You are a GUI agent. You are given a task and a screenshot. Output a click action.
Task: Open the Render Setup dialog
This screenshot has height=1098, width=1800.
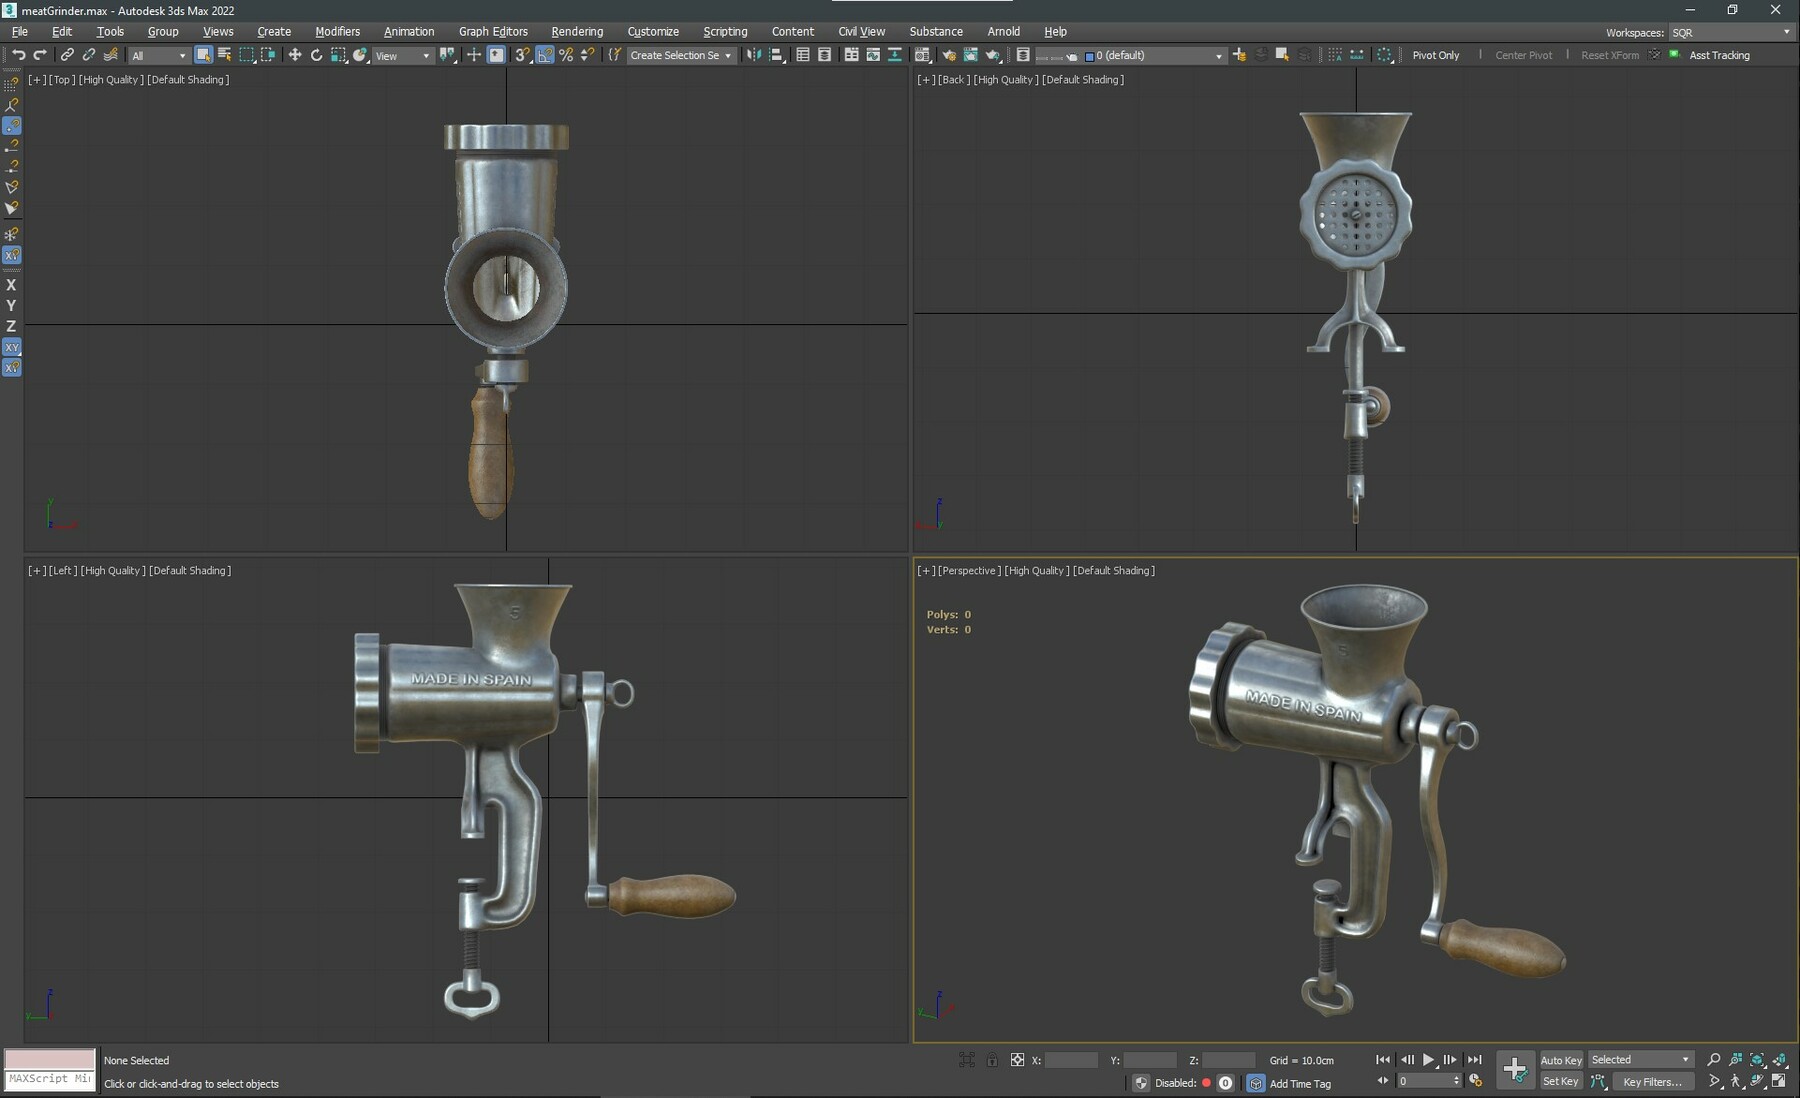pos(948,55)
